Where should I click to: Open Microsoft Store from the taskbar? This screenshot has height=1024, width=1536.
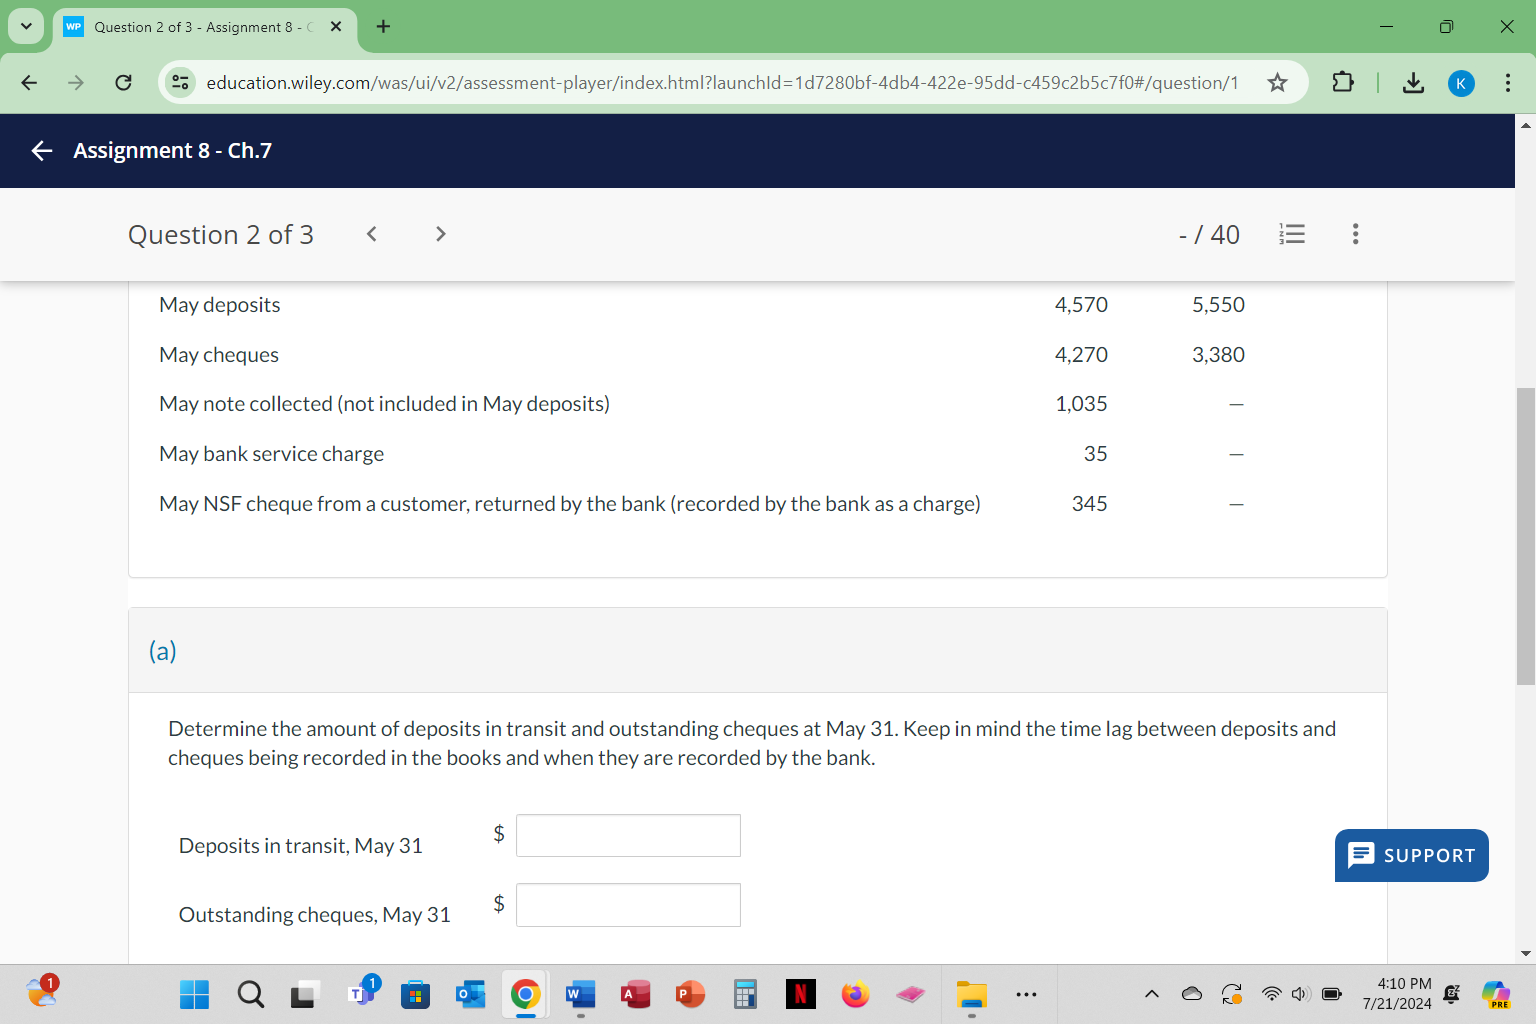[x=415, y=994]
